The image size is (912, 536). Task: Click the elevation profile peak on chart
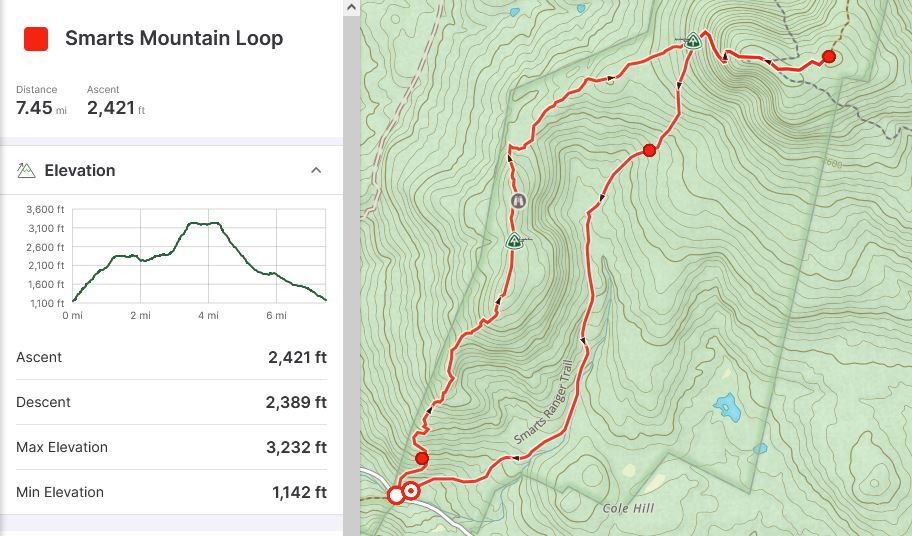click(204, 223)
